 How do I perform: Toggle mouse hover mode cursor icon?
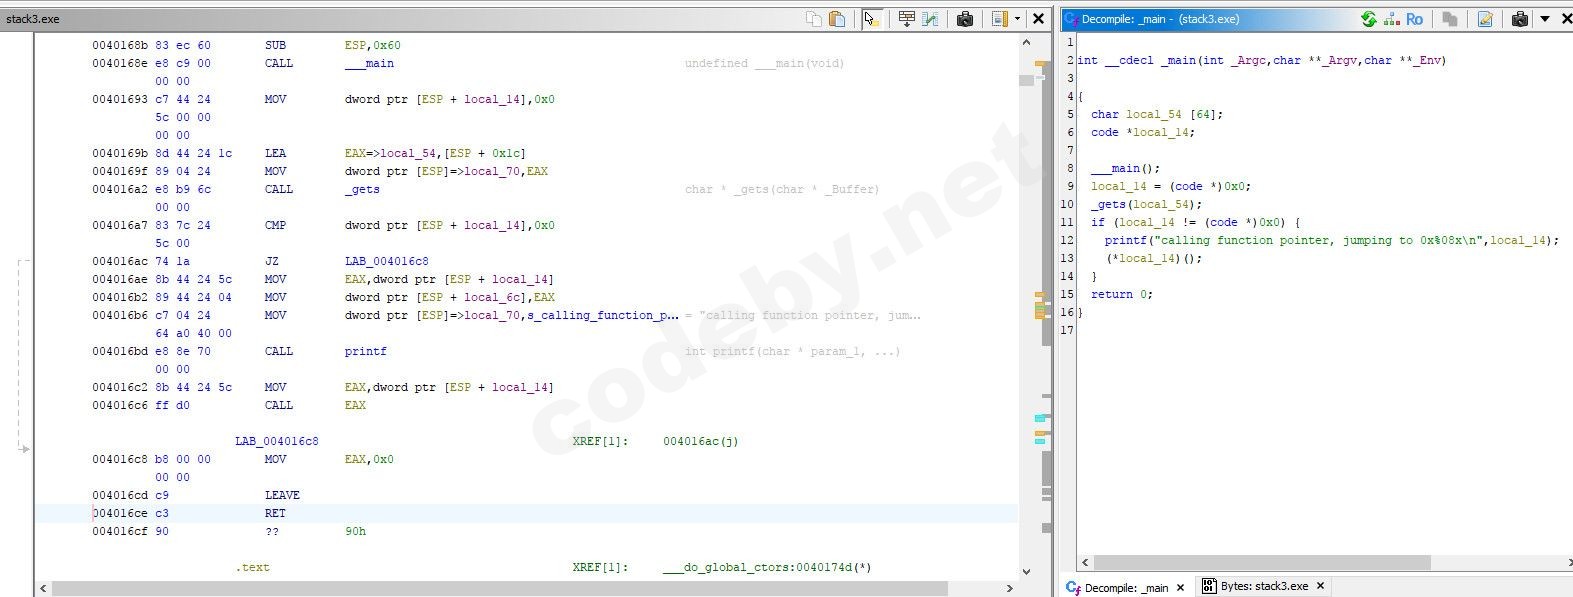[871, 19]
